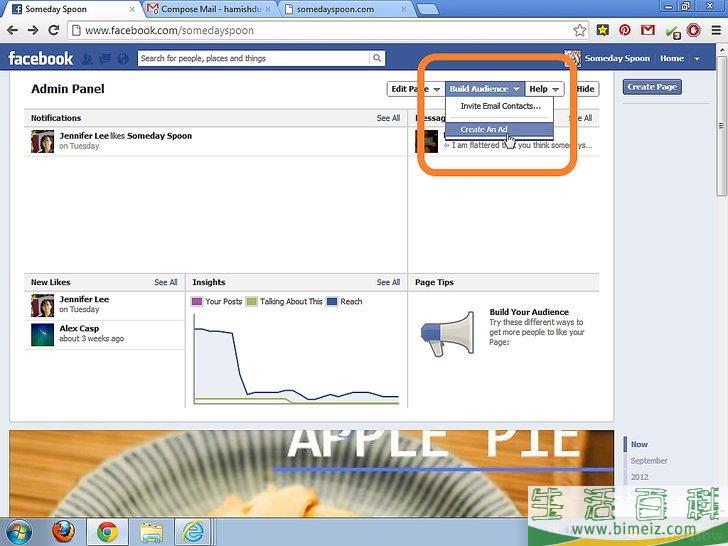Switch to the somedayspoon.com tab
Viewport: 728px width, 546px height.
[344, 9]
